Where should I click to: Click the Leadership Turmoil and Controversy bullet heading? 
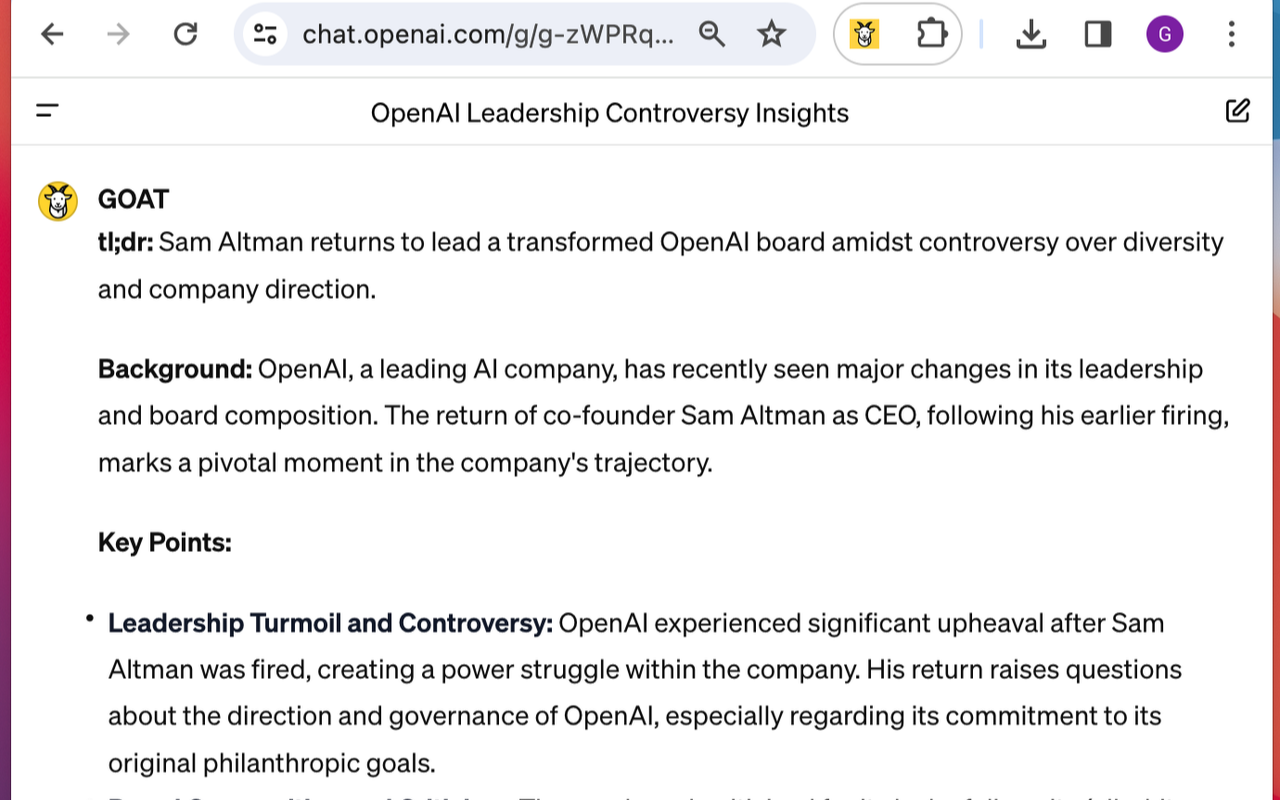(x=330, y=623)
